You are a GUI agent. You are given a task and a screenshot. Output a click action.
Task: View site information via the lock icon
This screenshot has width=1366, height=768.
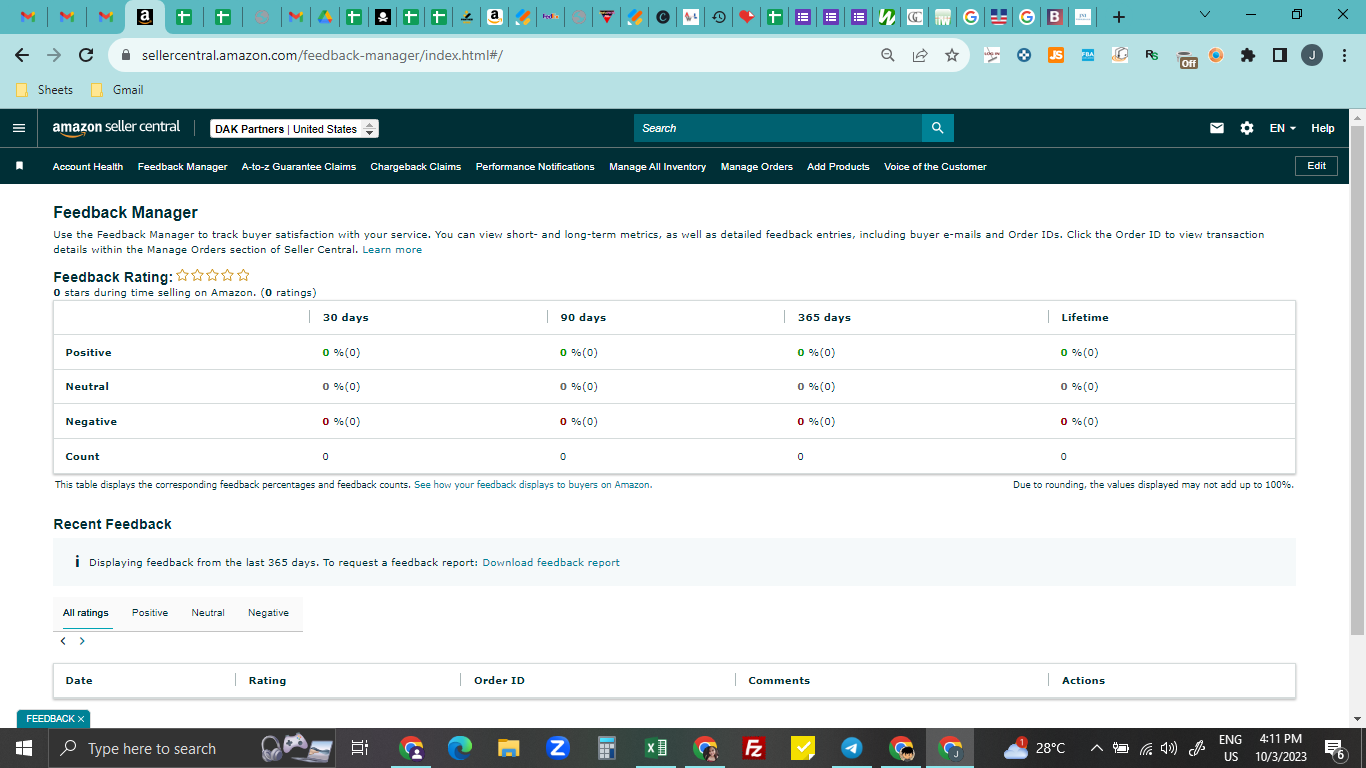pyautogui.click(x=126, y=55)
